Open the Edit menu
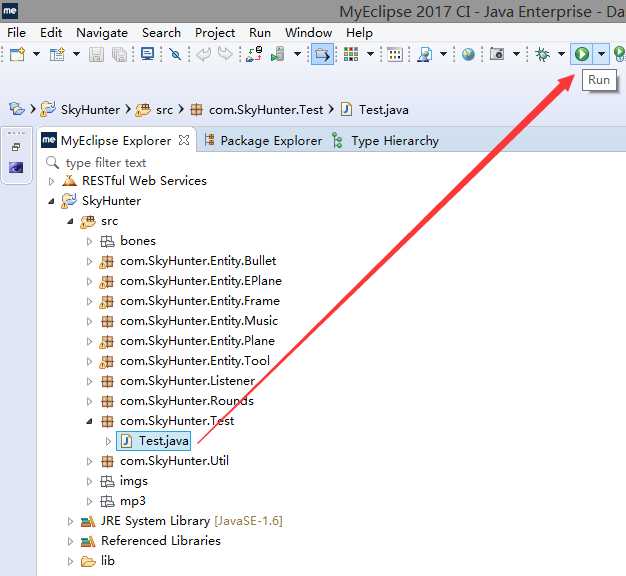The image size is (626, 576). [51, 33]
